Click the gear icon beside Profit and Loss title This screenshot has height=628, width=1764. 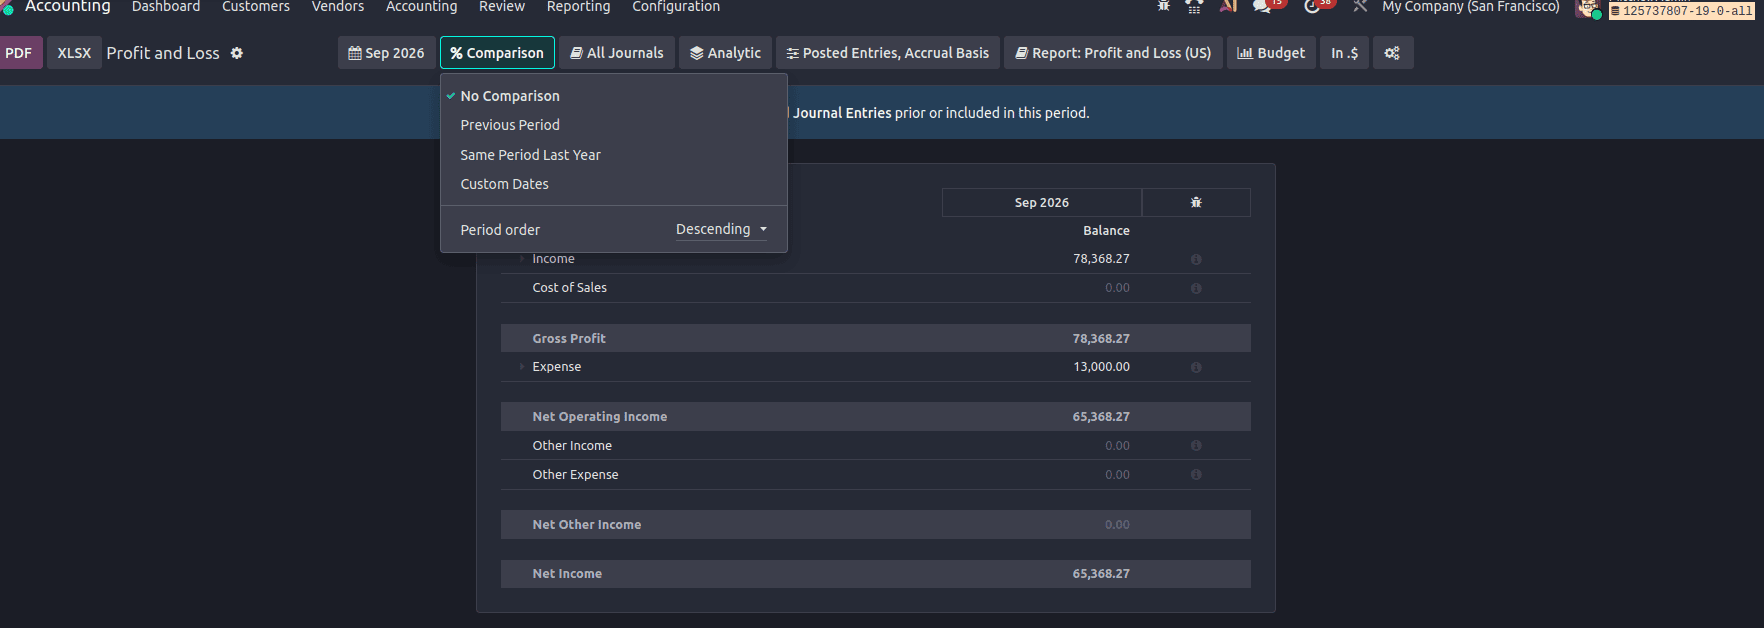click(237, 53)
